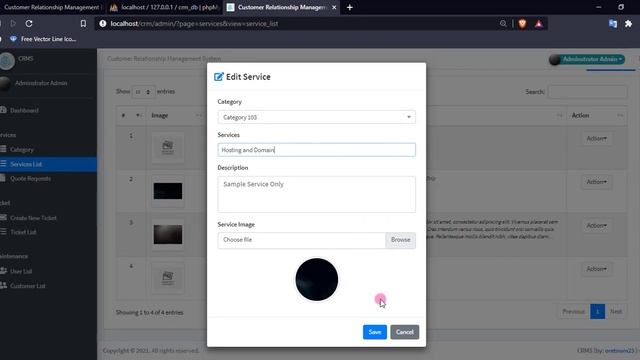Open the extensions puzzle icon
Screen dimensions: 640x360
pyautogui.click(x=629, y=24)
